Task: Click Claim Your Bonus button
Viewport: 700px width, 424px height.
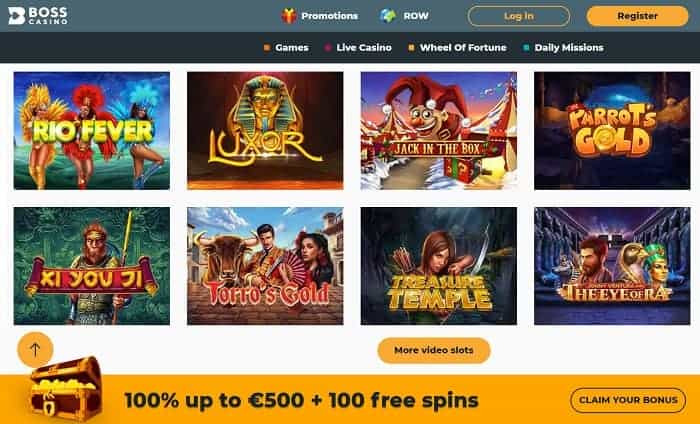Action: pyautogui.click(x=628, y=400)
